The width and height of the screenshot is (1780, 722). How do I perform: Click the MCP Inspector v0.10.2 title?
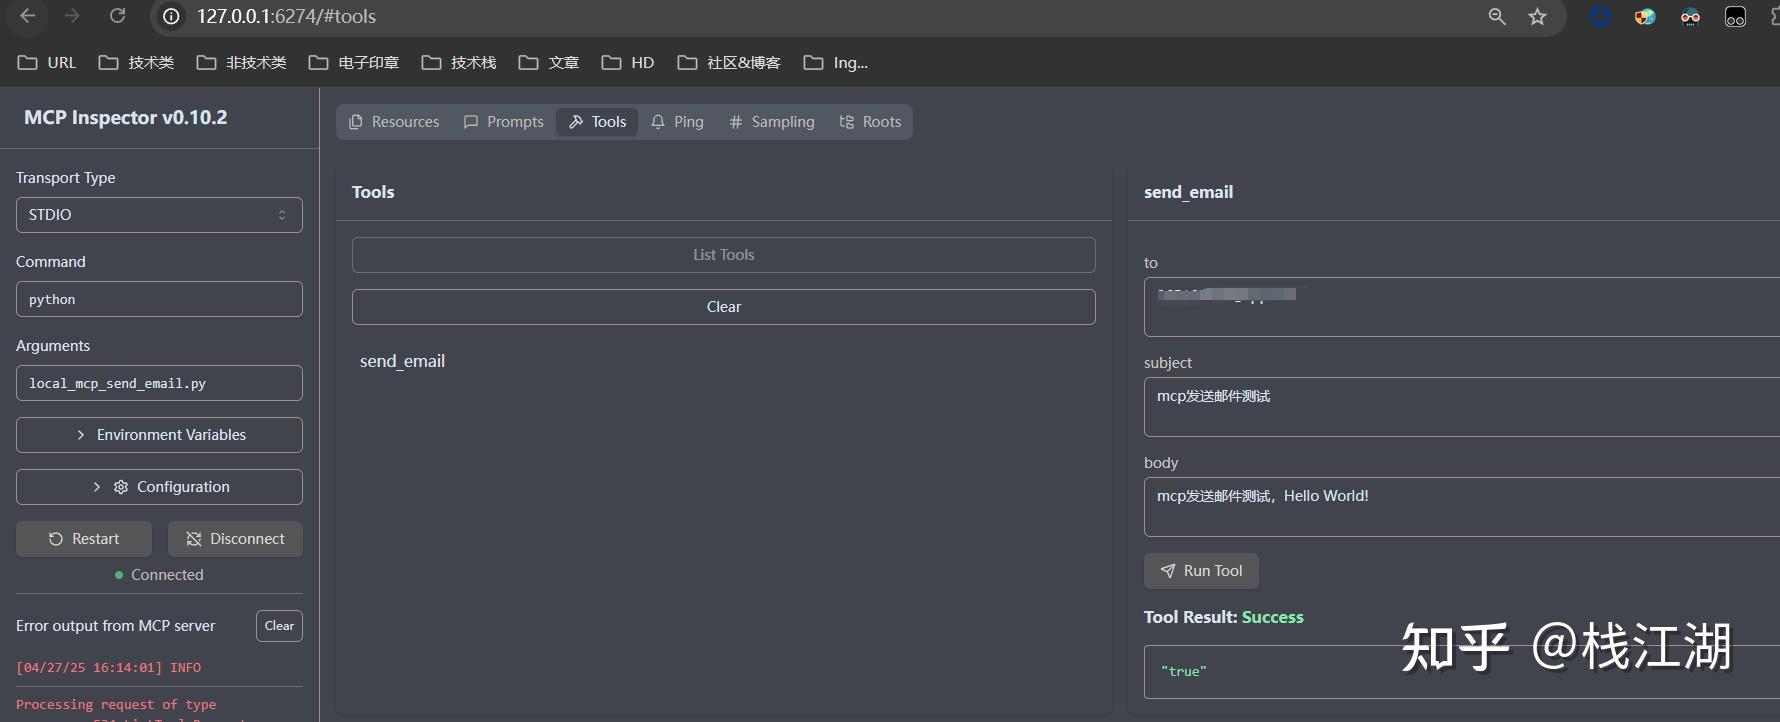126,117
